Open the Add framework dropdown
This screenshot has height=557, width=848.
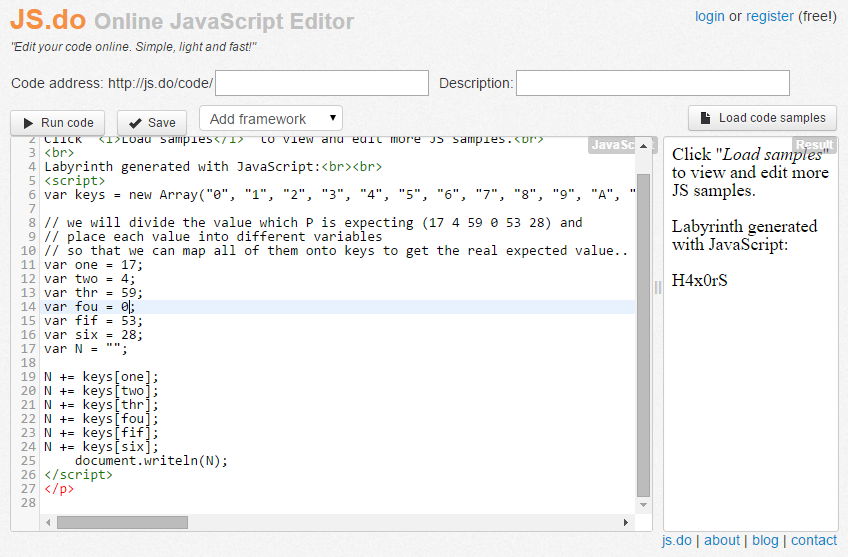pyautogui.click(x=271, y=118)
